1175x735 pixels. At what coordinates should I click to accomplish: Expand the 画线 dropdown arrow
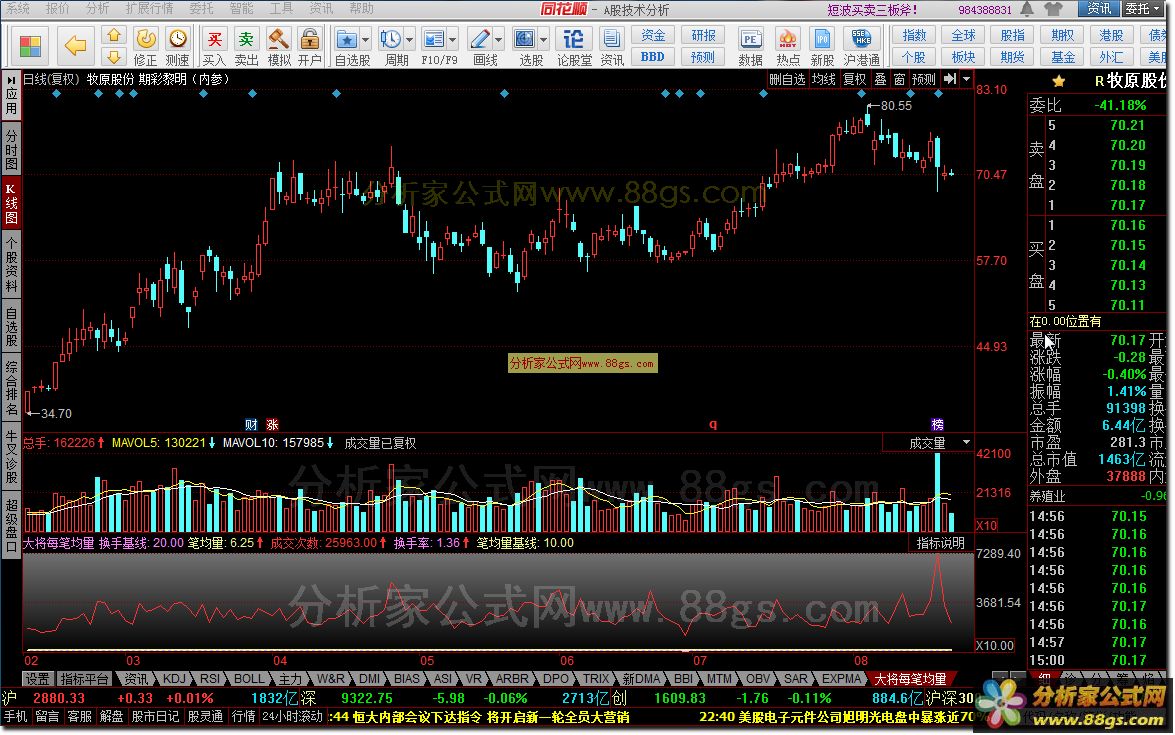coord(498,39)
